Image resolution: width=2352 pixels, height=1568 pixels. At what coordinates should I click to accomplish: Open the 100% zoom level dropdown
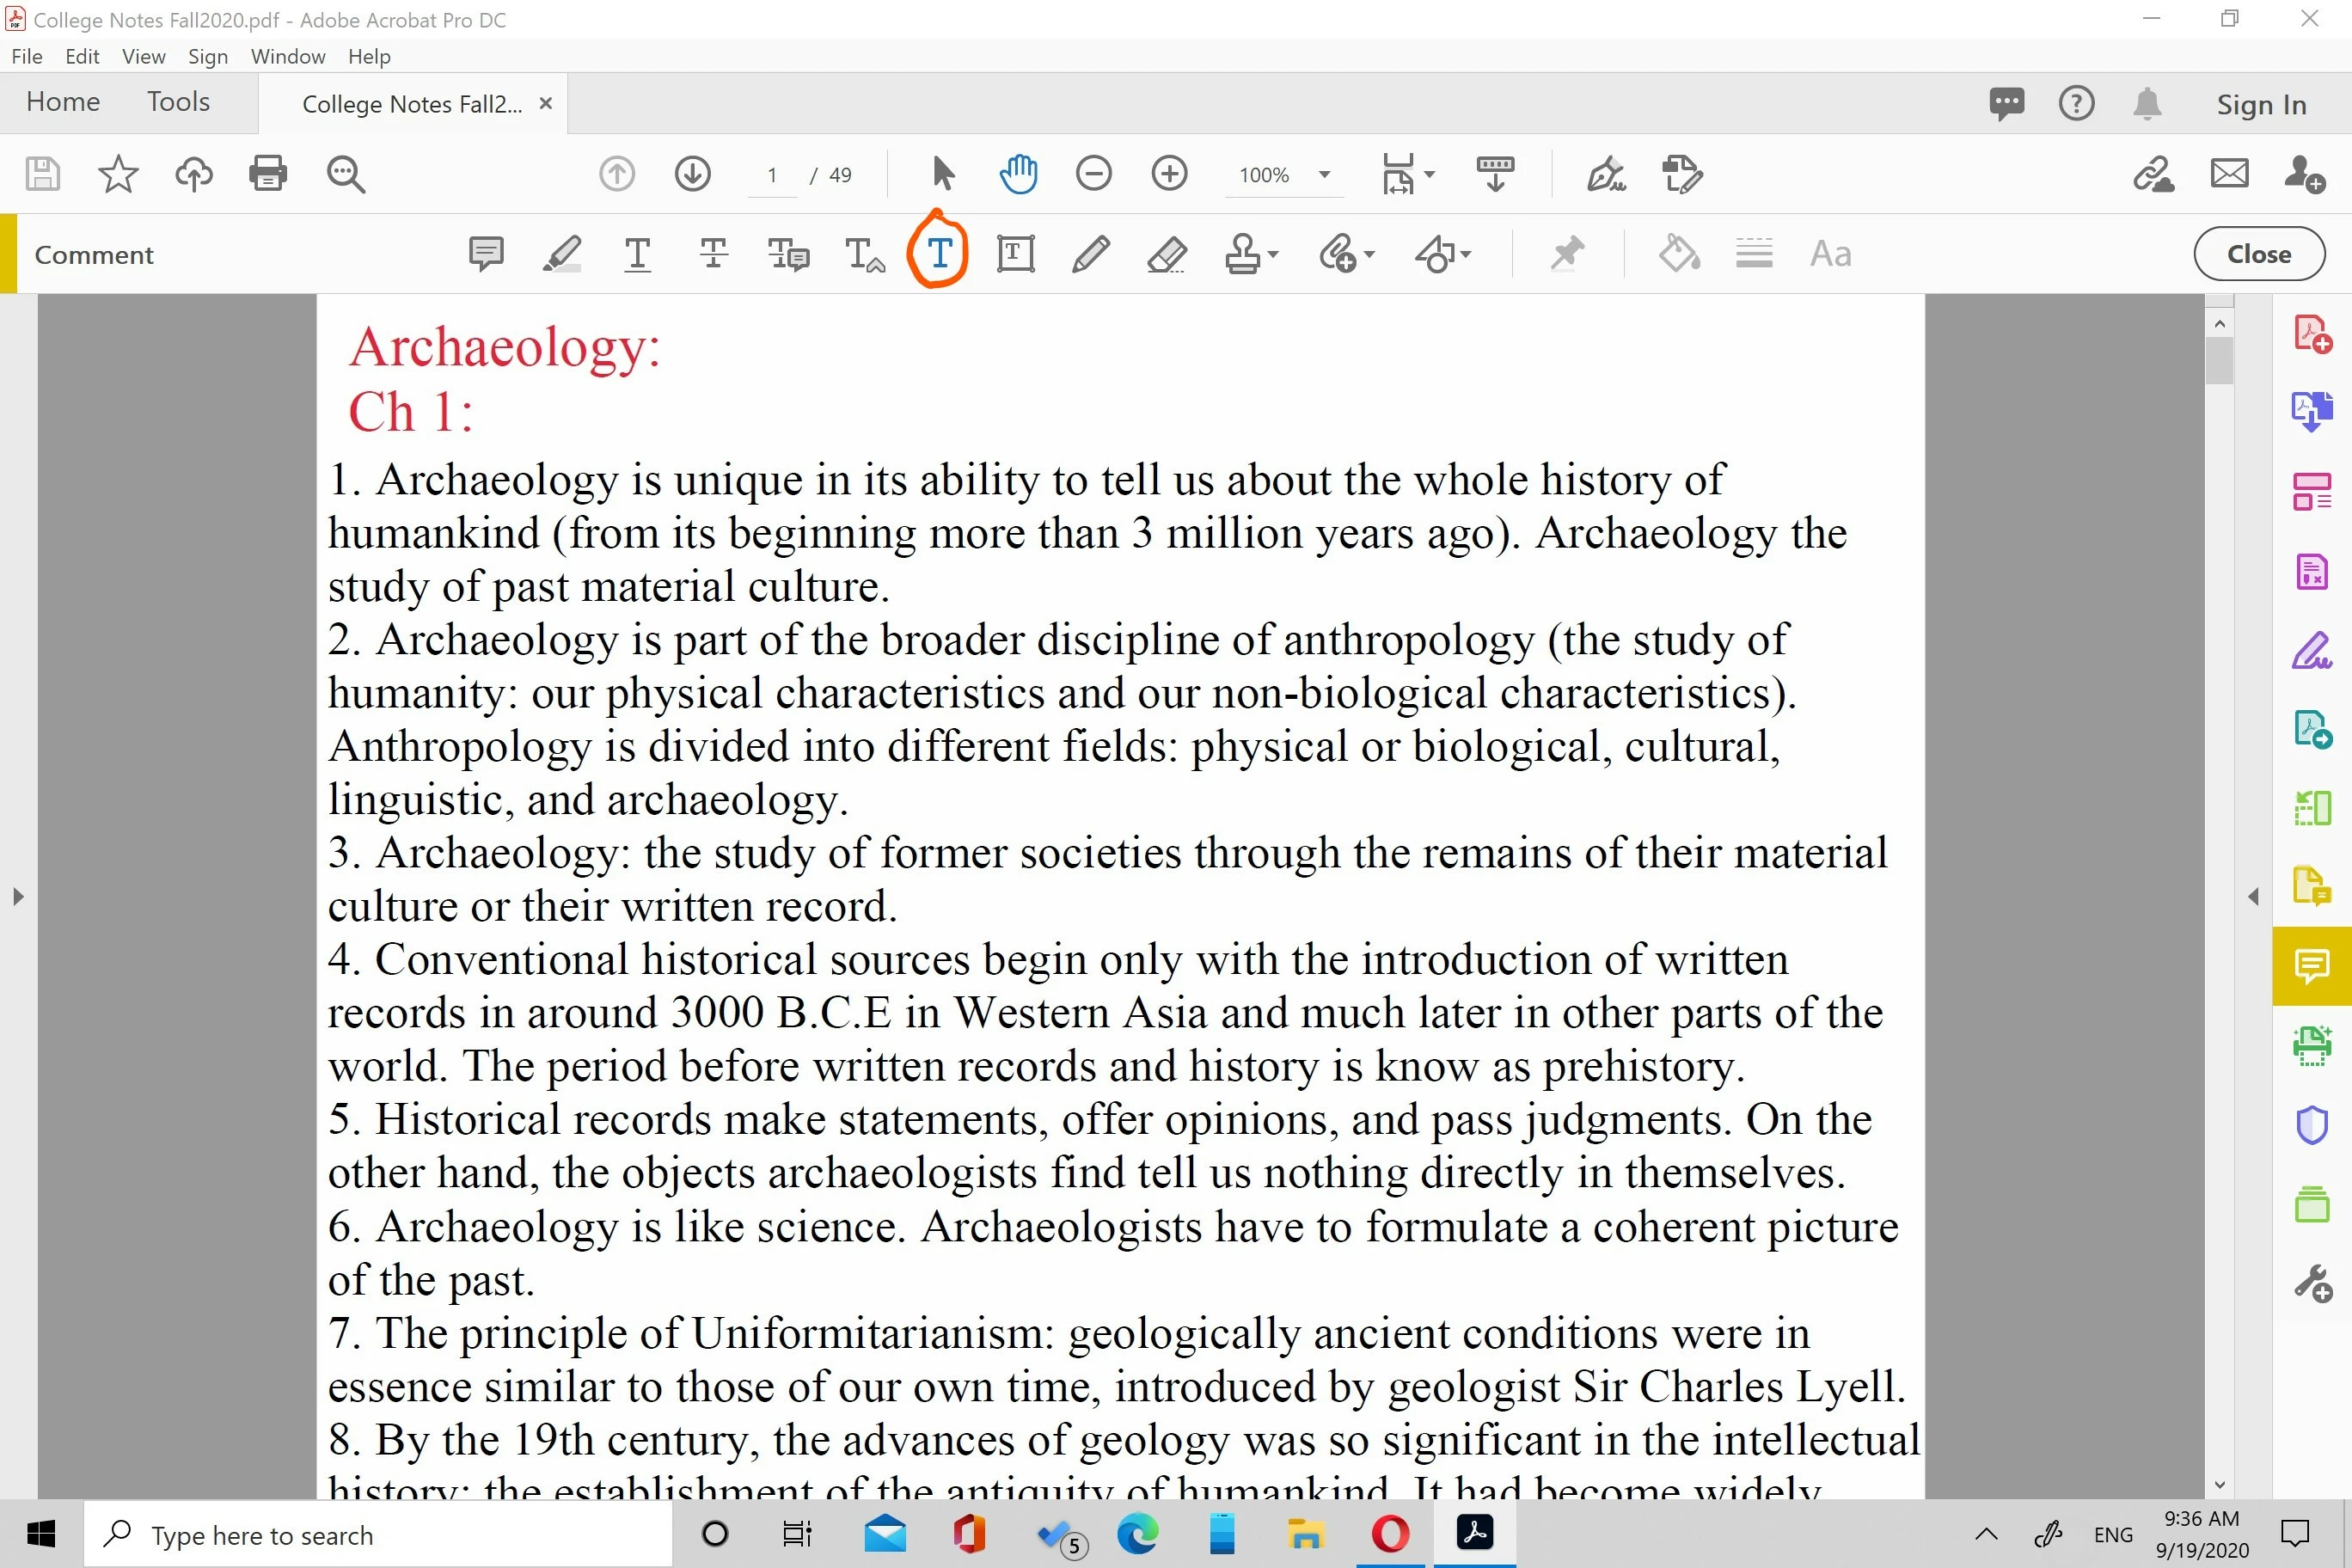1324,175
